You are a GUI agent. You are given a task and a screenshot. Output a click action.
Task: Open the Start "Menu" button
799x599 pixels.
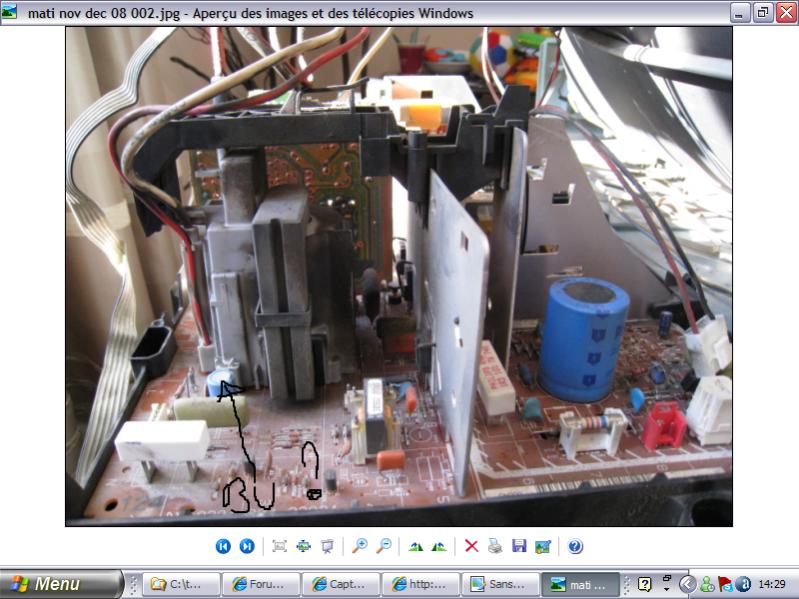[x=62, y=584]
